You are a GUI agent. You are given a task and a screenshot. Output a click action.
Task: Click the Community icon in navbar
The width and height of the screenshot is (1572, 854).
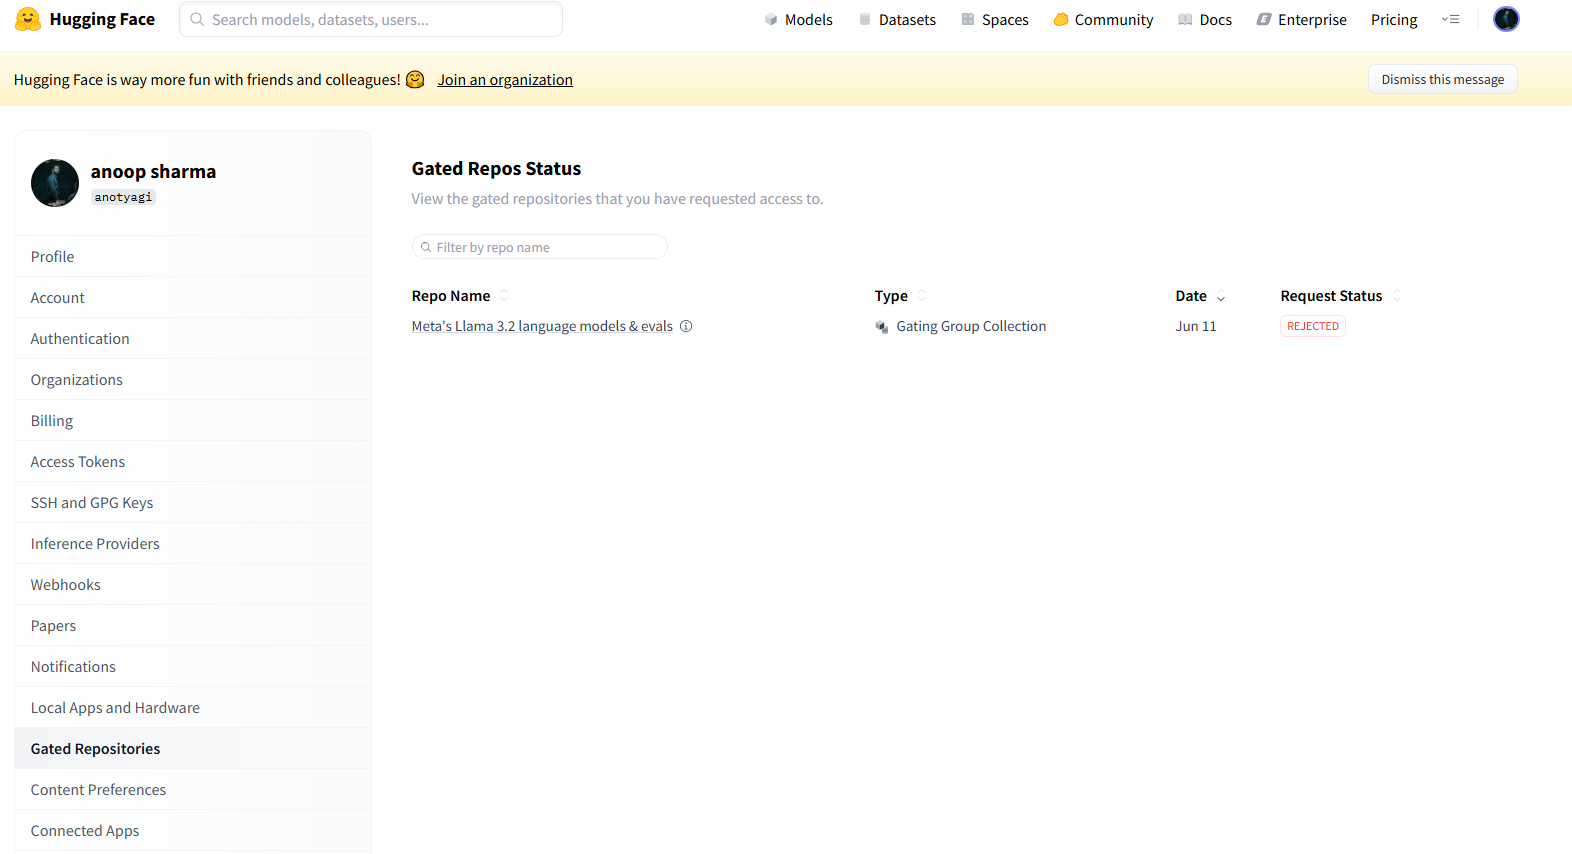[1061, 20]
